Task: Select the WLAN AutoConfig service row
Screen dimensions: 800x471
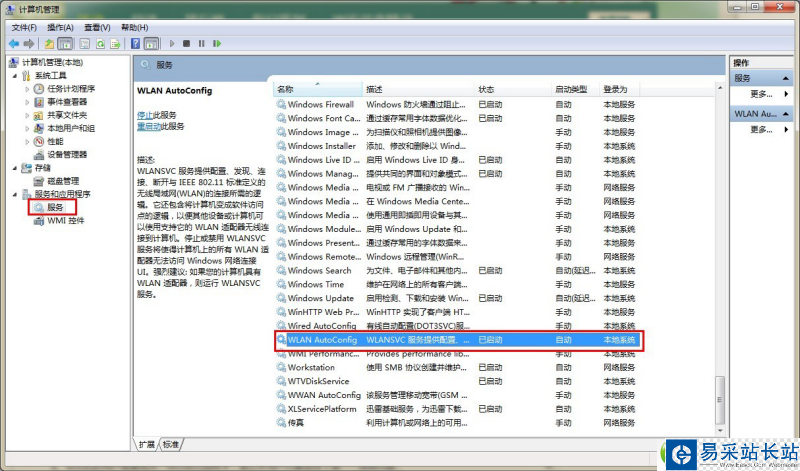Action: tap(458, 340)
